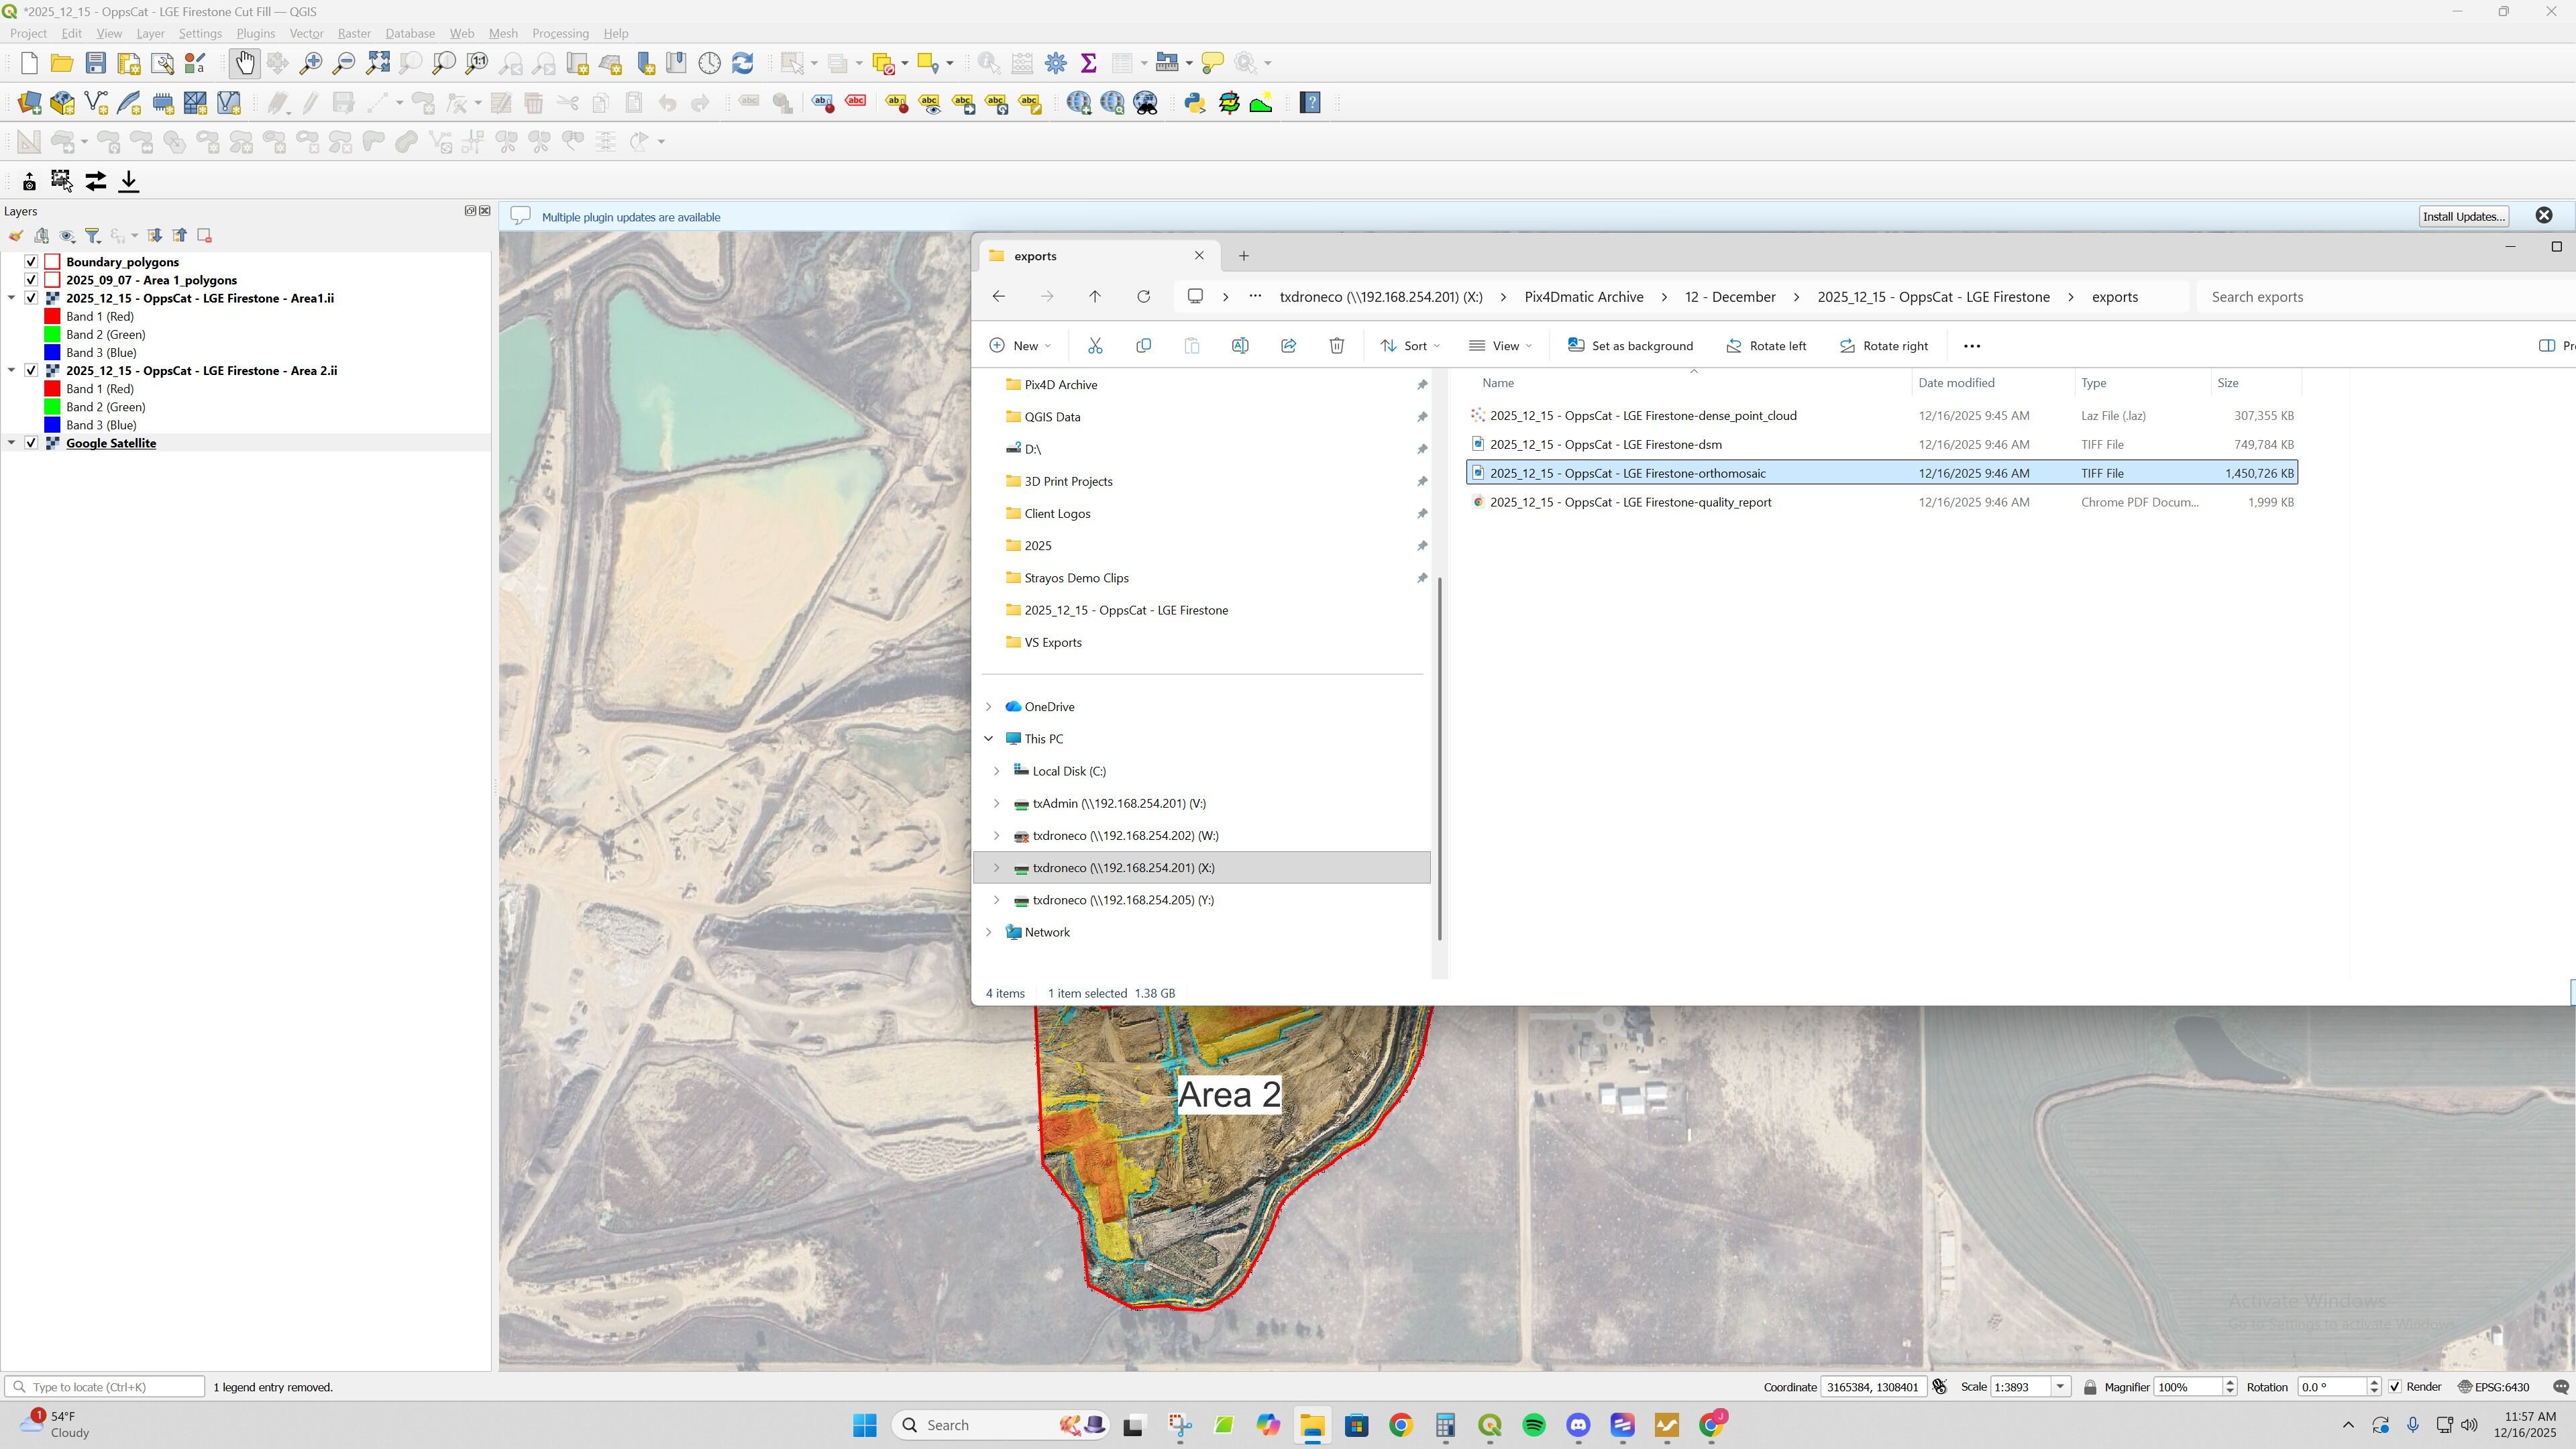
Task: Click the Zoom In magnifier tool
Action: [x=311, y=63]
